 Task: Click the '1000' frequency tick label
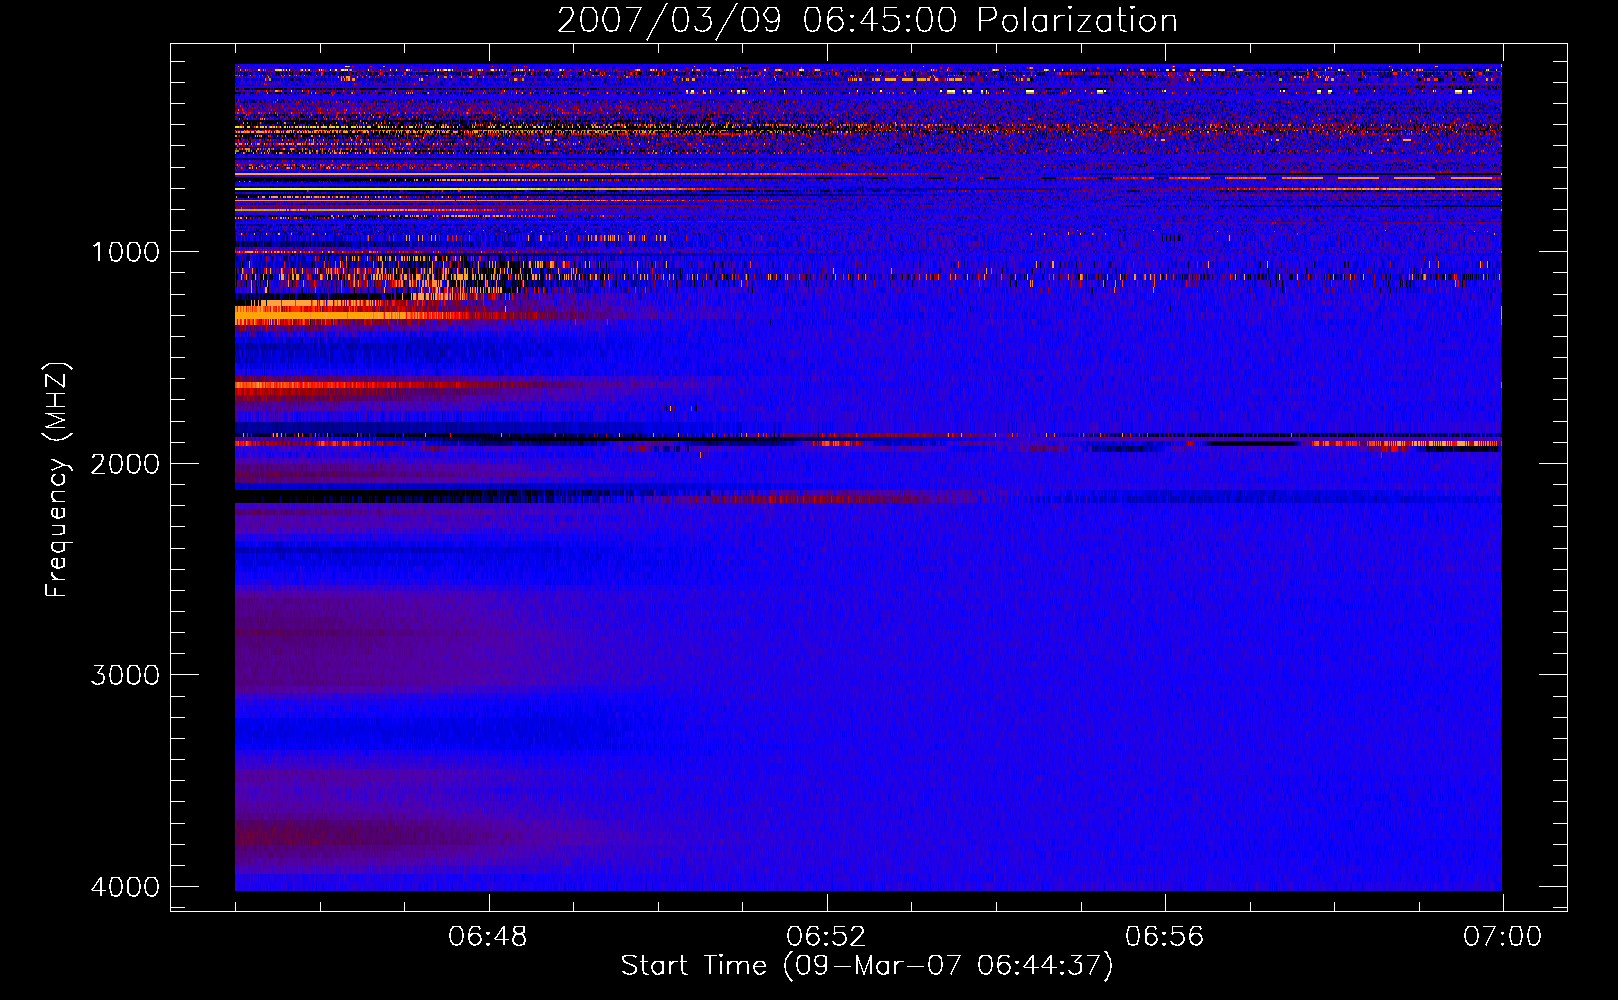125,252
